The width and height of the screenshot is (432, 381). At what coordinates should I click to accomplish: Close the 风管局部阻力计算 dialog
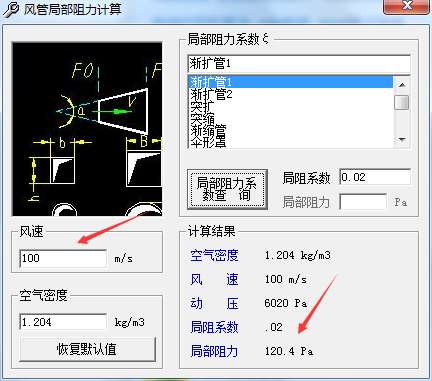406,6
